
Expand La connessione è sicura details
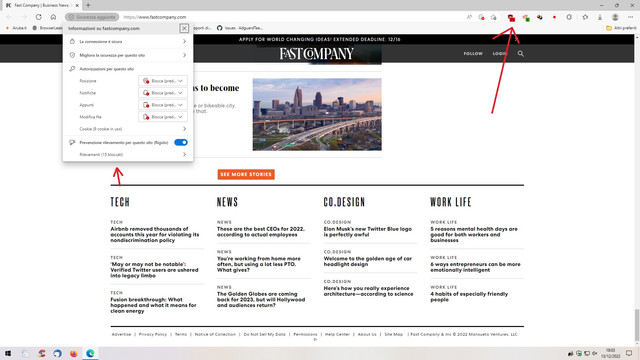(x=128, y=42)
